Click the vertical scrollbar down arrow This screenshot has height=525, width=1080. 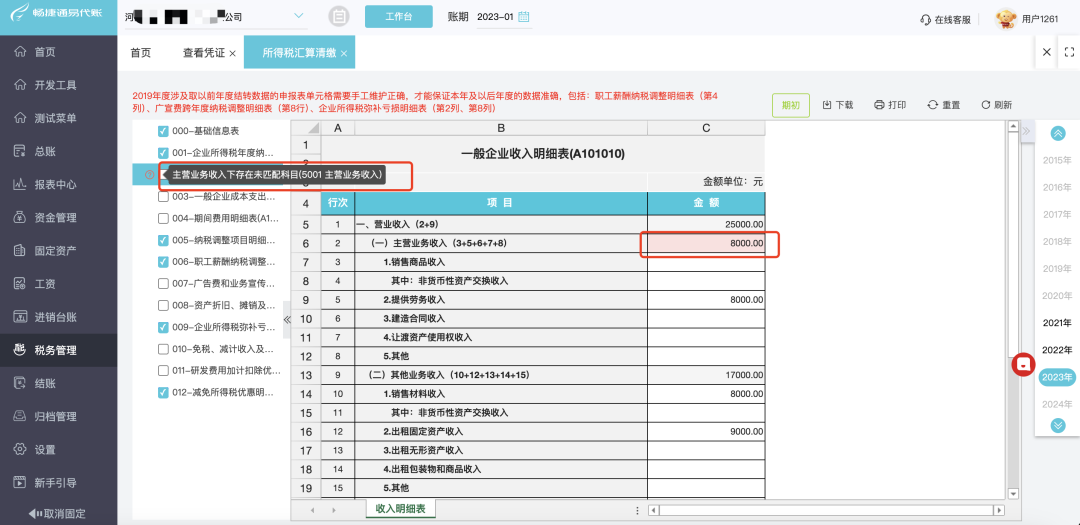tap(1012, 493)
